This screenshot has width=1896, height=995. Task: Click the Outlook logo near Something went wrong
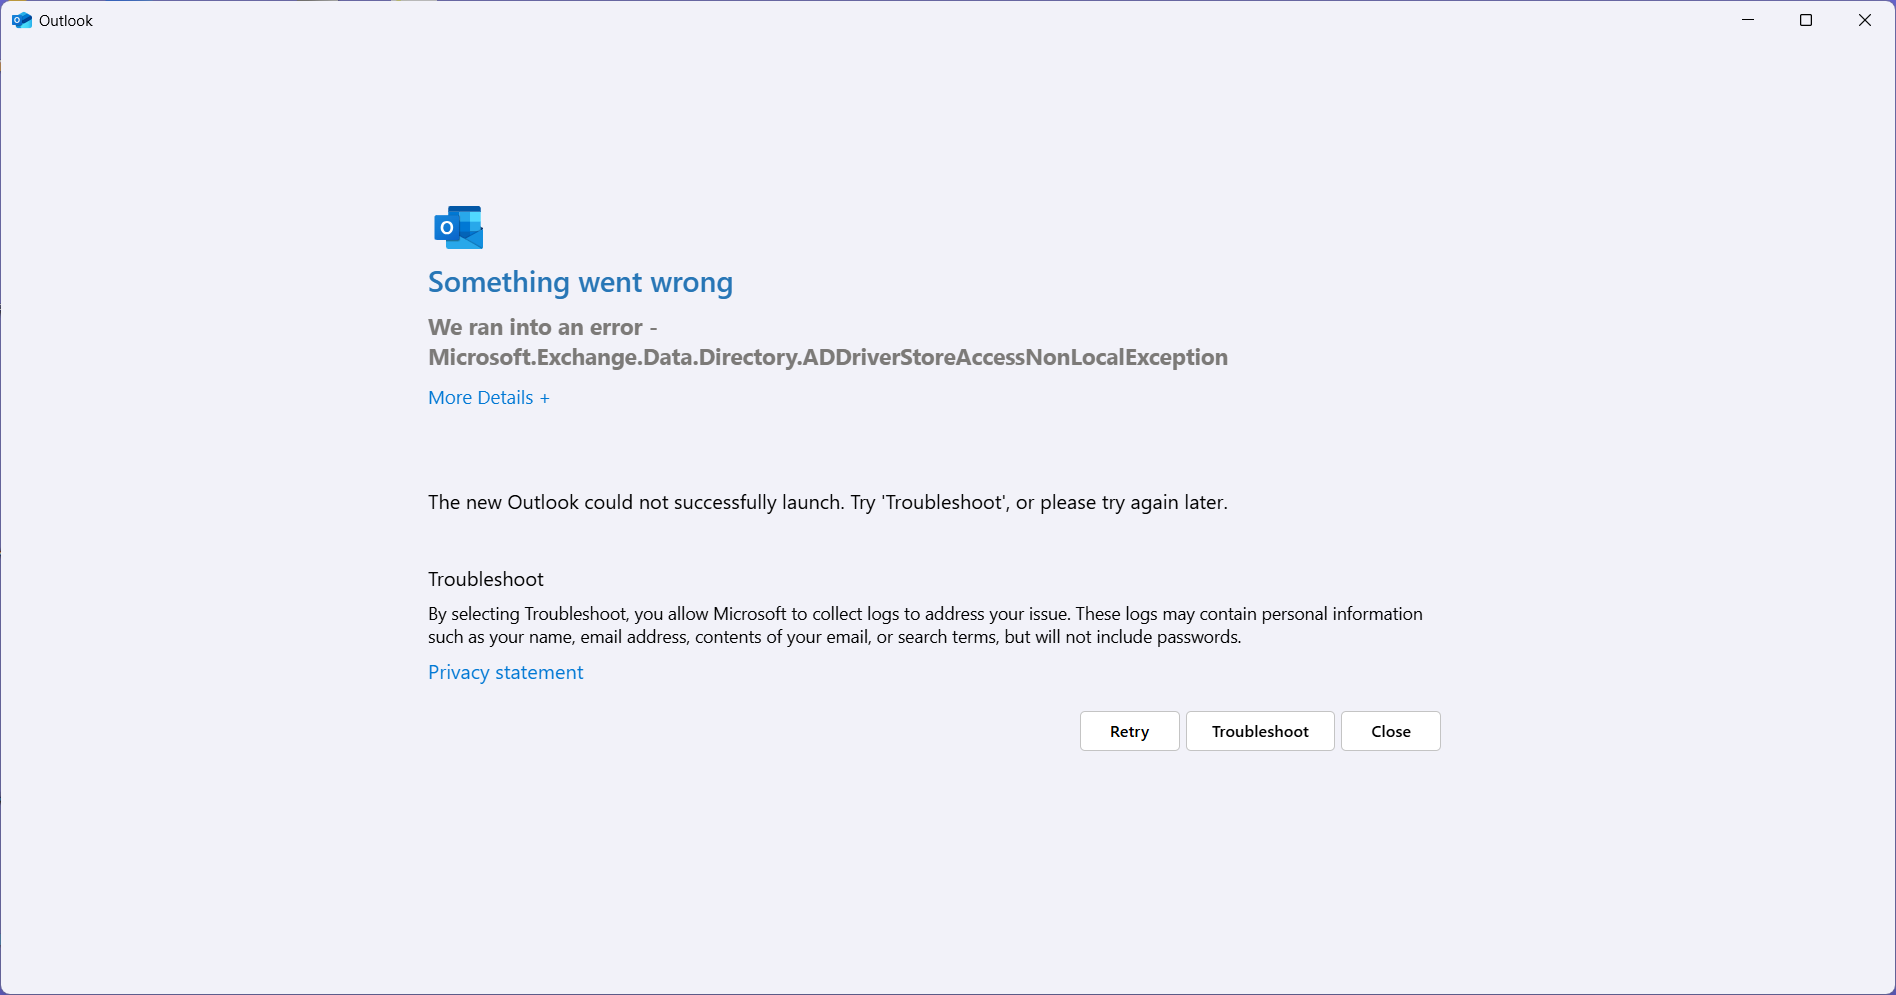point(457,226)
